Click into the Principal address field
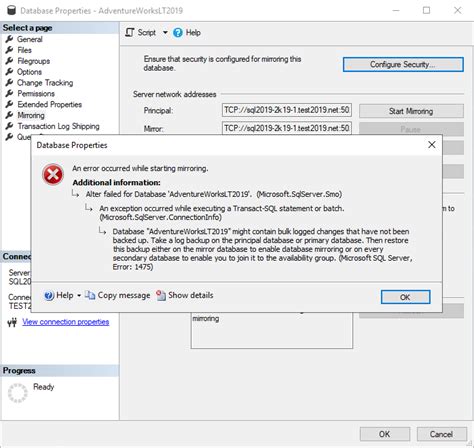 coord(287,110)
